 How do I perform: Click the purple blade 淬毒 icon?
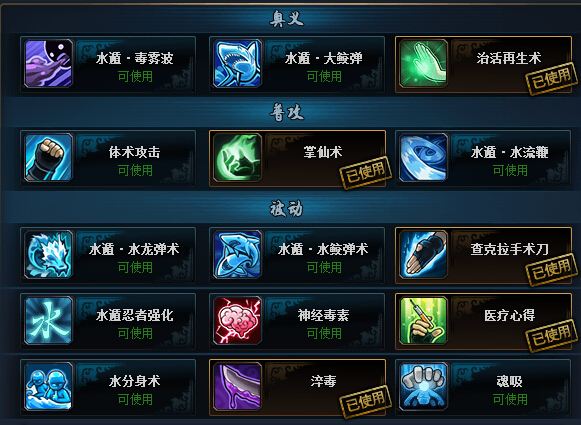[238, 386]
